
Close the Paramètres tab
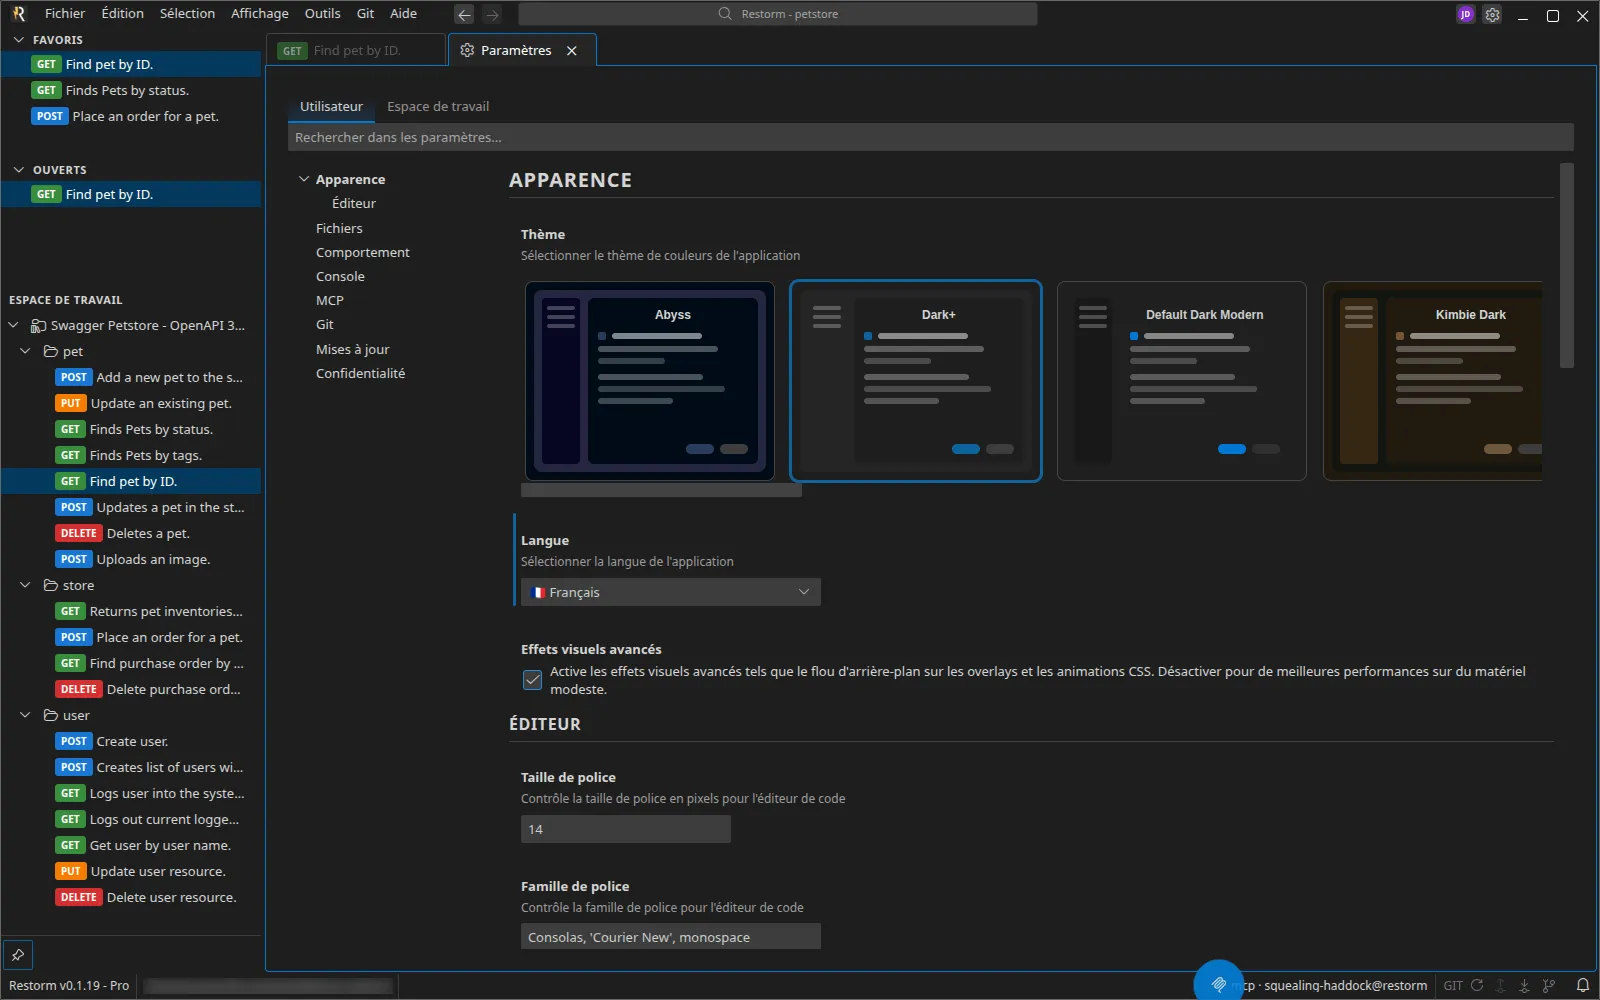572,51
